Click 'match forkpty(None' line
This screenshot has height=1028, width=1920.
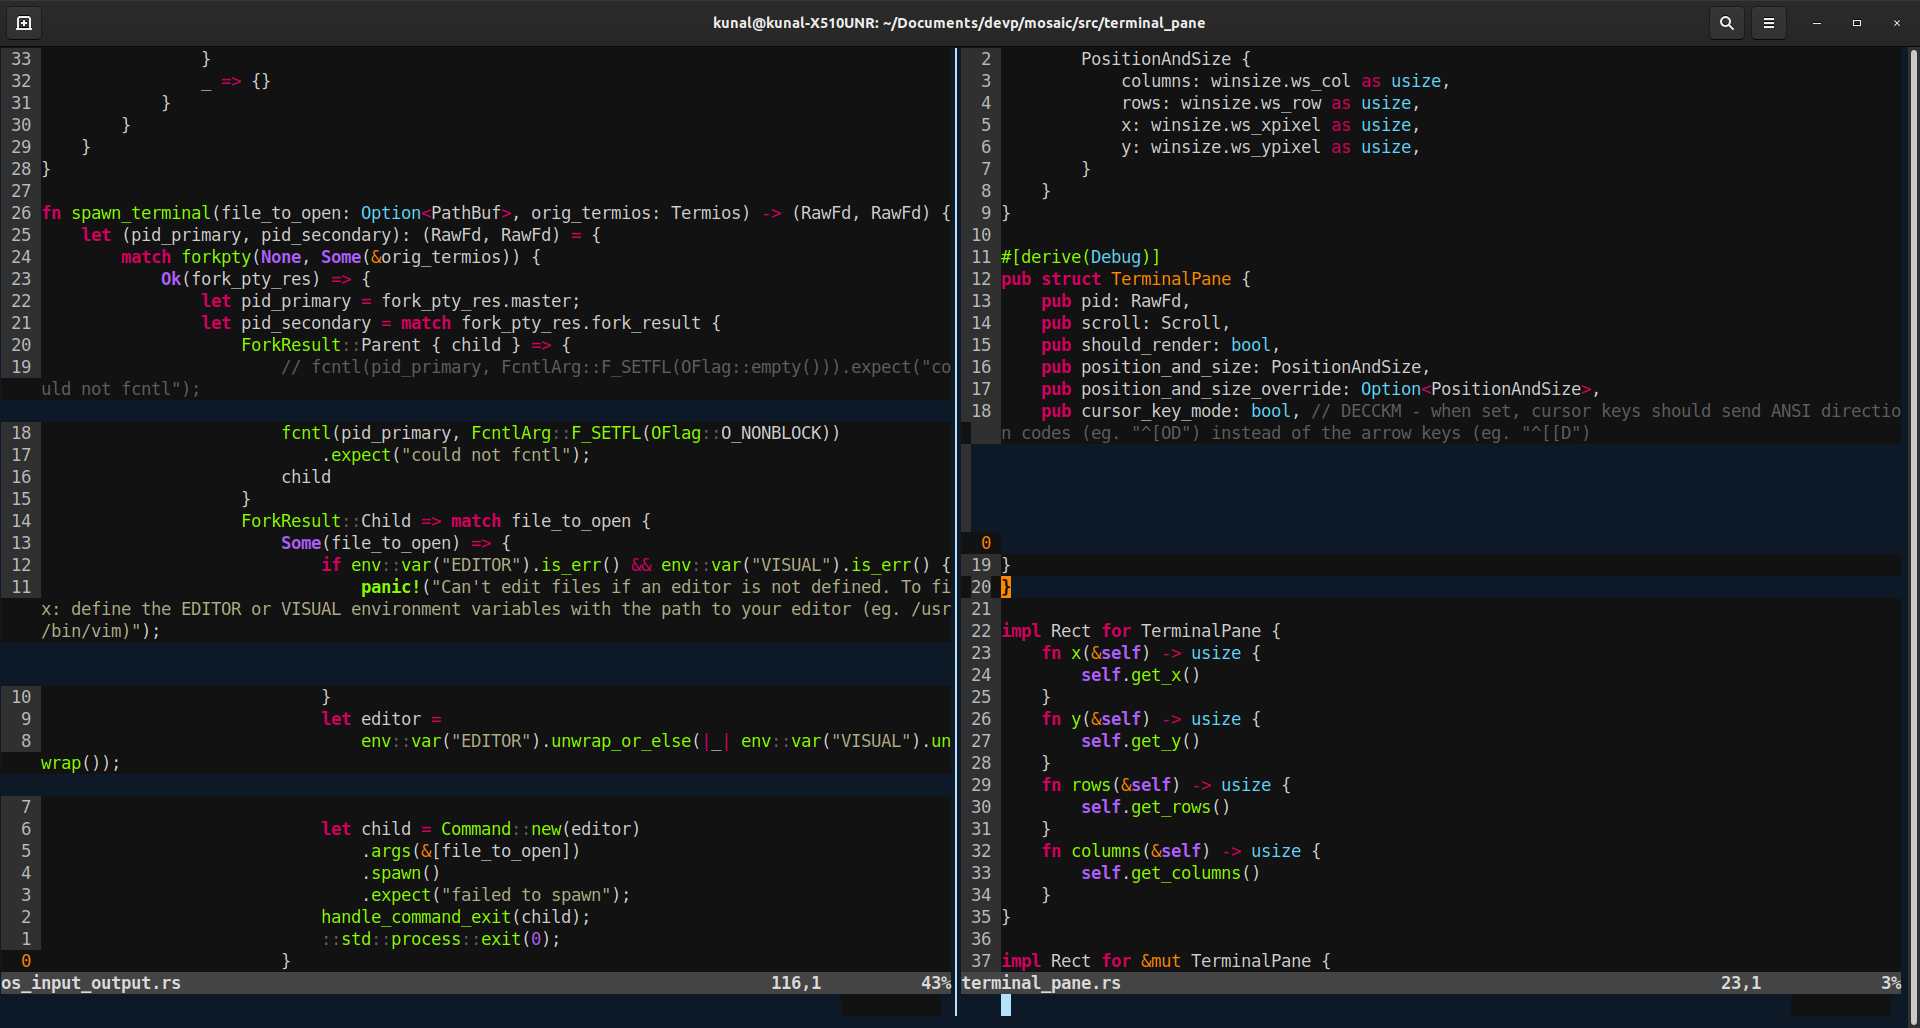point(331,257)
